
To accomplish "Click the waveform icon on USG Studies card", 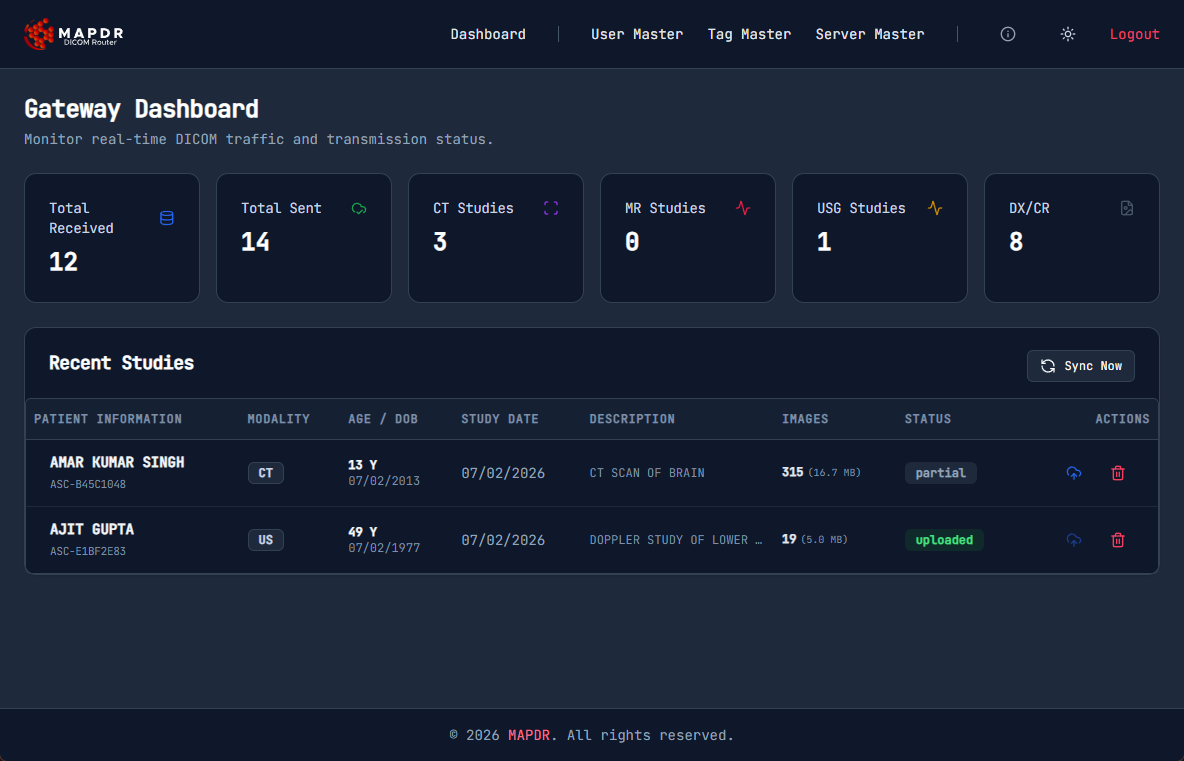I will (935, 208).
